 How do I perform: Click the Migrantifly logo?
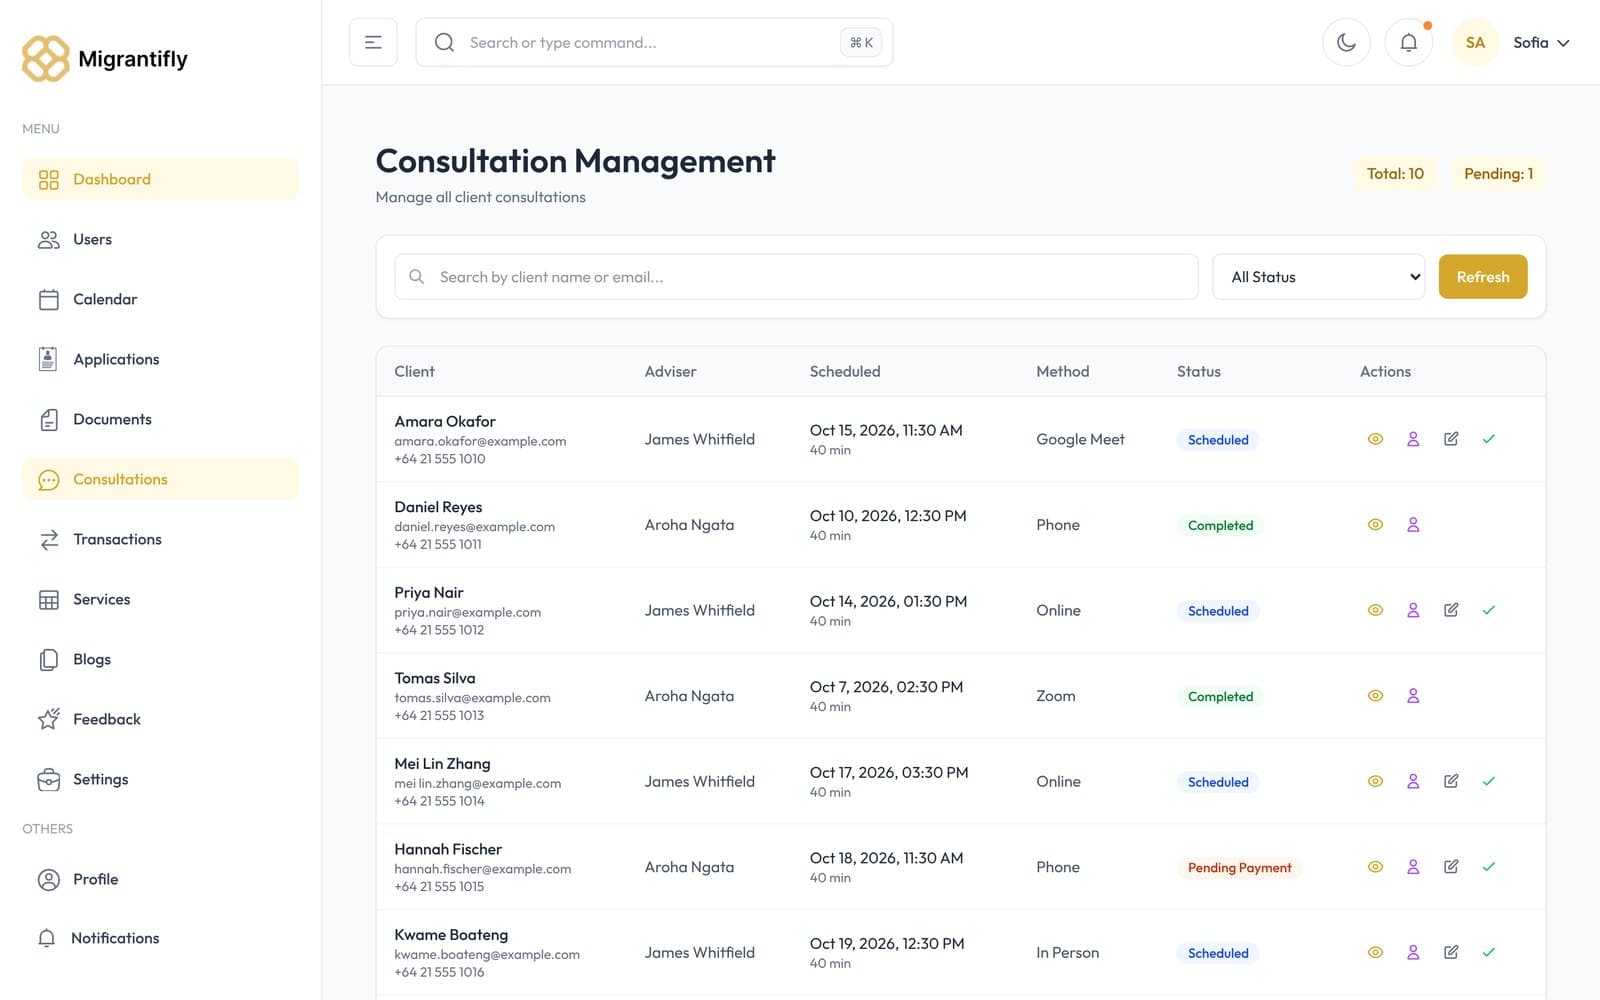click(x=105, y=59)
